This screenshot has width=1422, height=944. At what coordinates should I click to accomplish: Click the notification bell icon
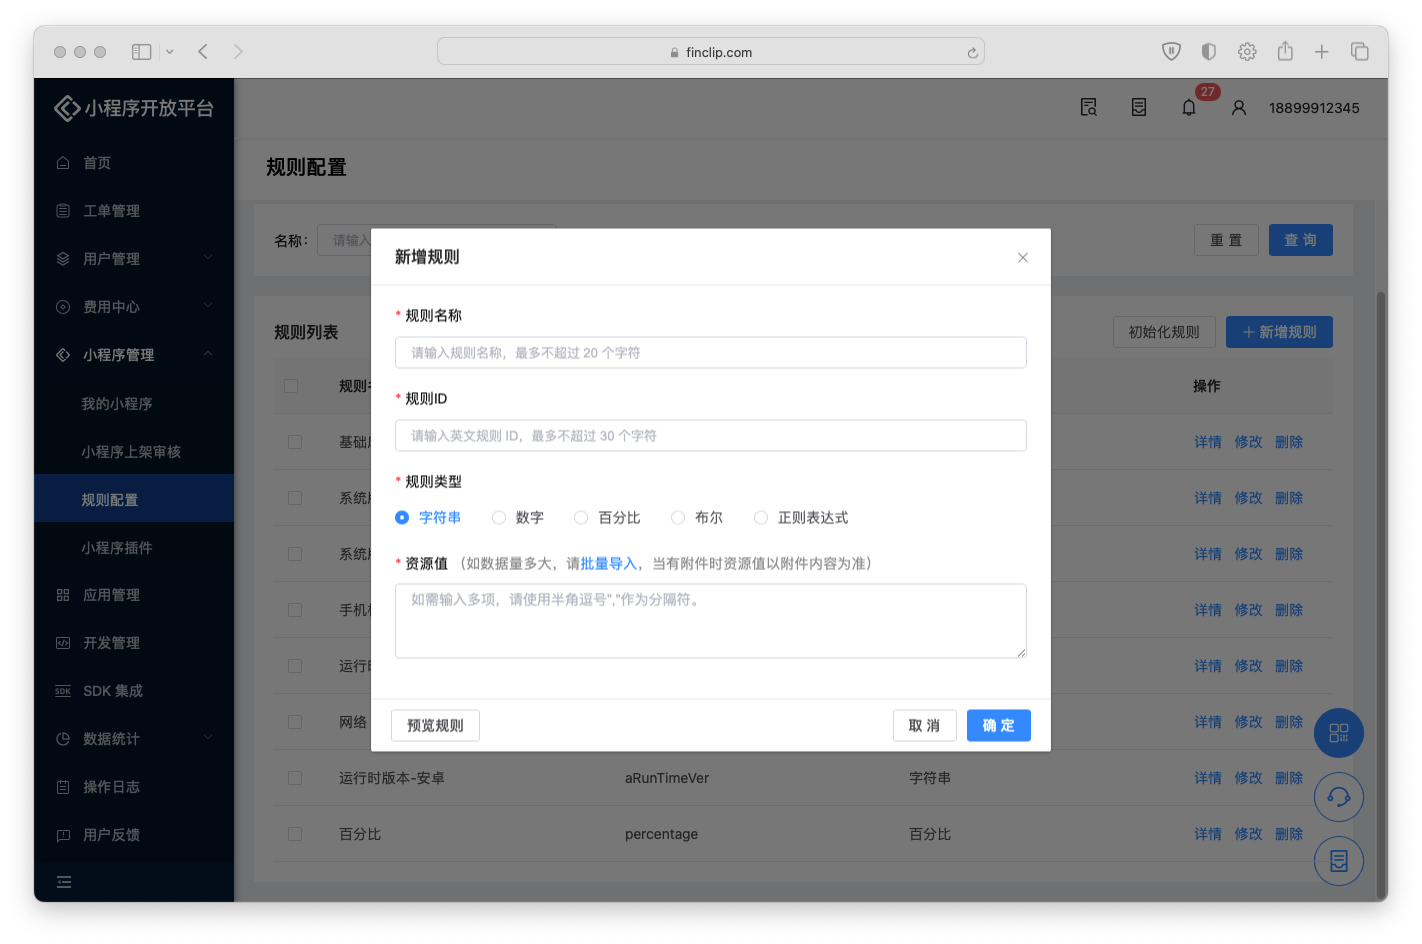1188,108
